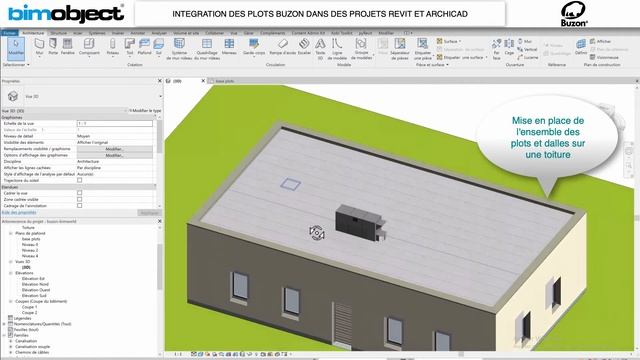Collapse the Vues 3D tree node
640x360 pixels.
(x=11, y=262)
